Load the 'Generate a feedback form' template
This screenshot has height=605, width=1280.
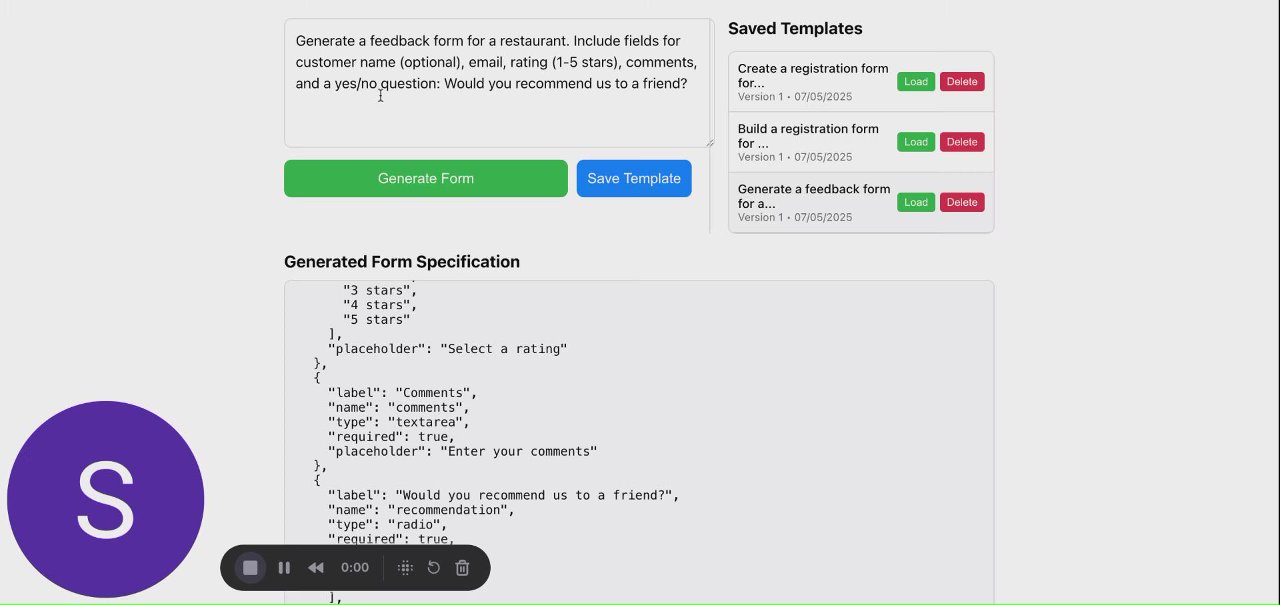pyautogui.click(x=916, y=202)
